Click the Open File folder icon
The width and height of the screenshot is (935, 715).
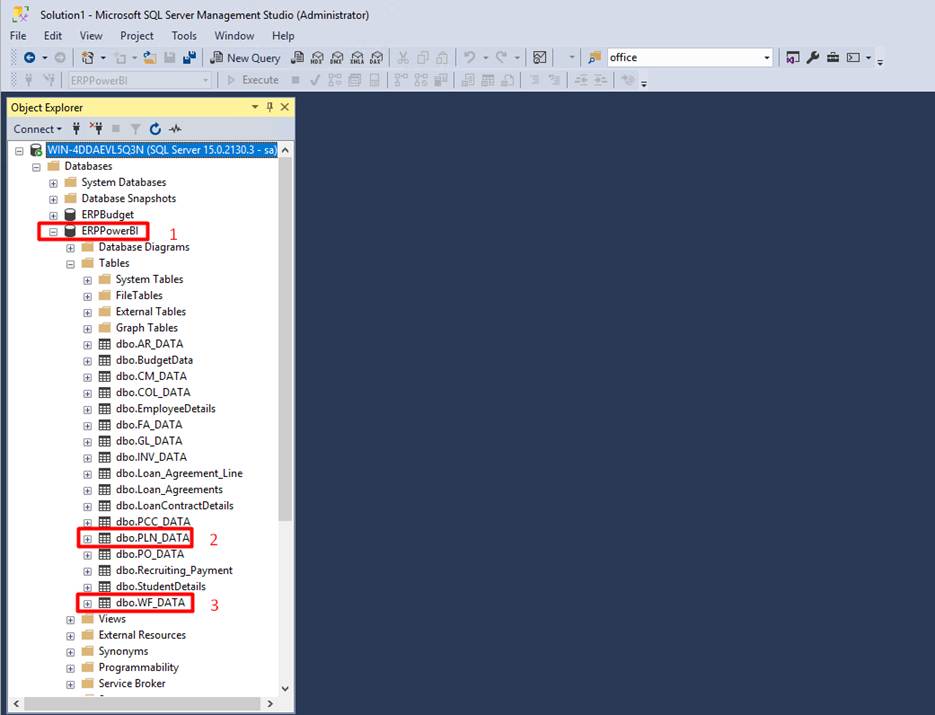(x=150, y=57)
